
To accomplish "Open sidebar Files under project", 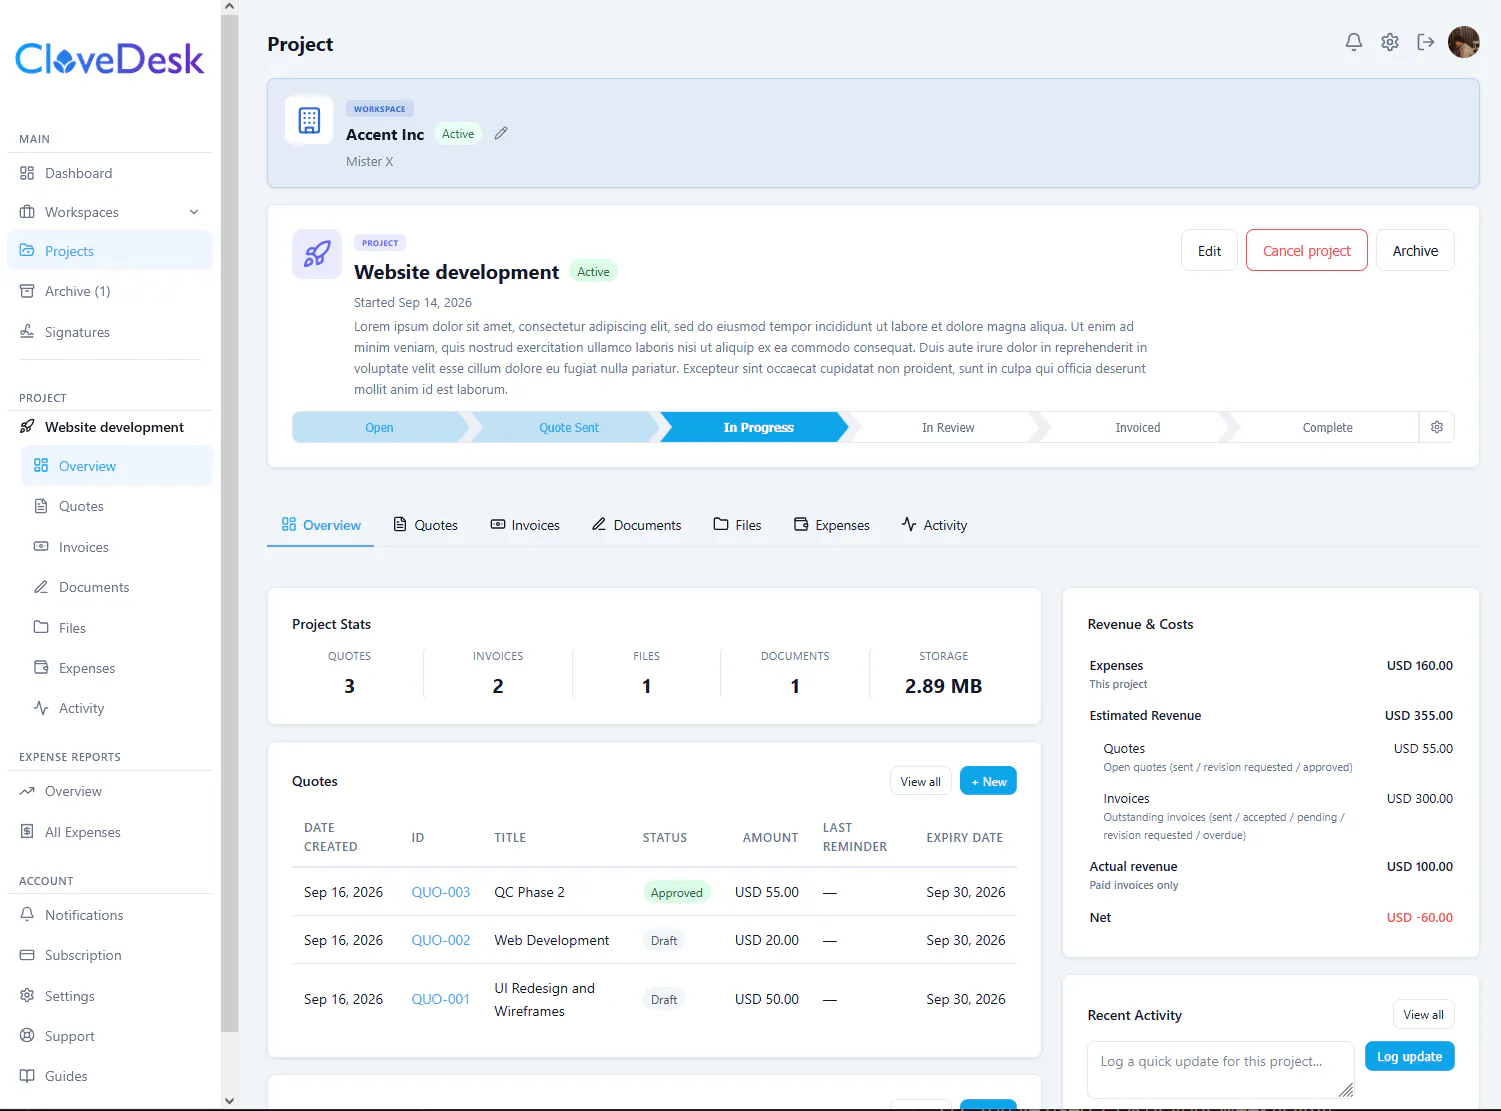I will [117, 628].
